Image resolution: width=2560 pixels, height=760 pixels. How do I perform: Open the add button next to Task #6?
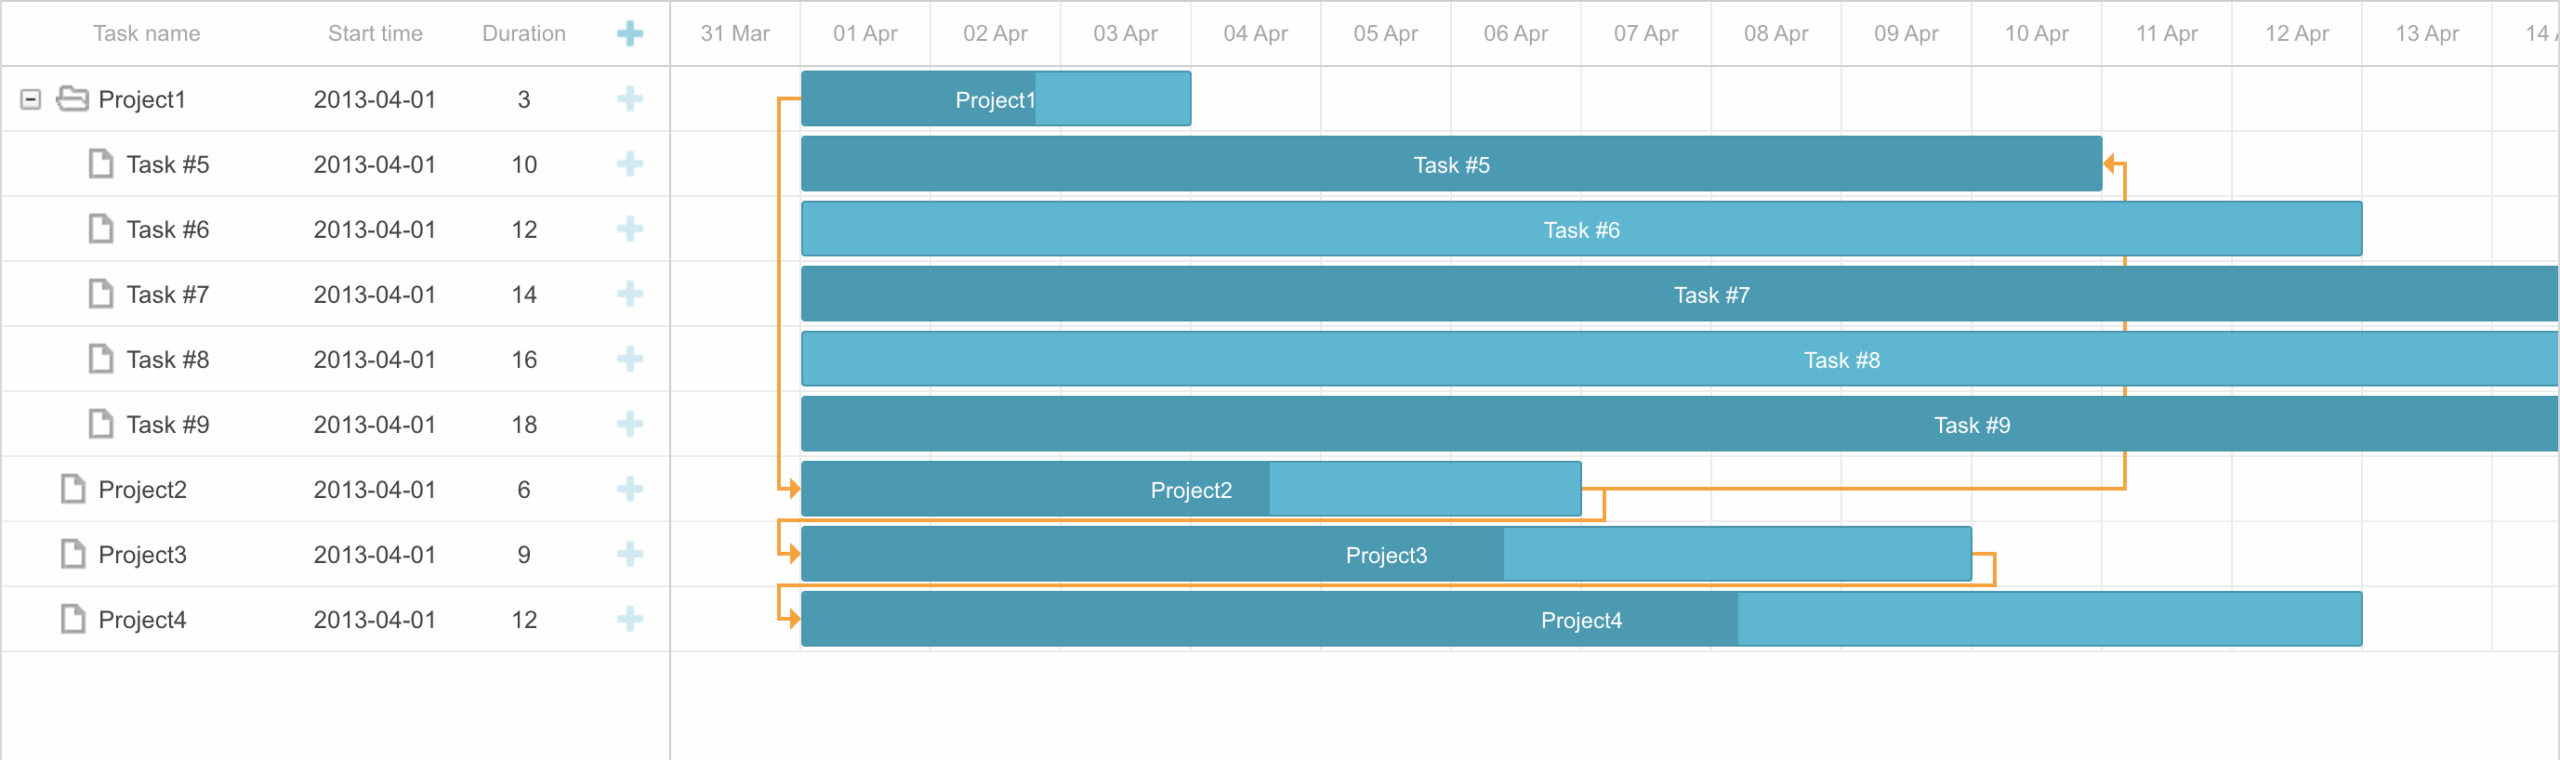point(630,229)
